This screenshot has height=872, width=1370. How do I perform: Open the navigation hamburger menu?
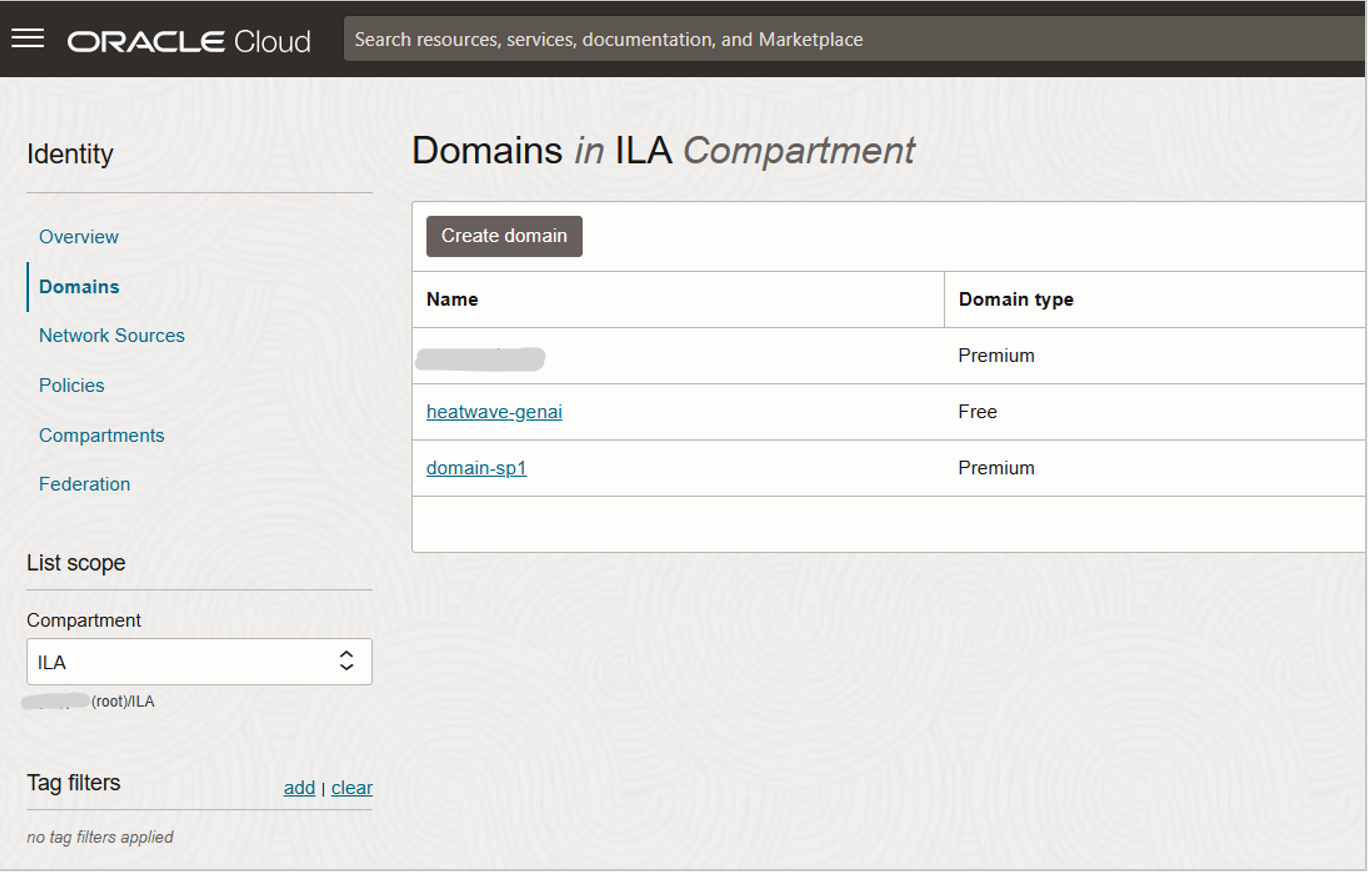(x=27, y=37)
